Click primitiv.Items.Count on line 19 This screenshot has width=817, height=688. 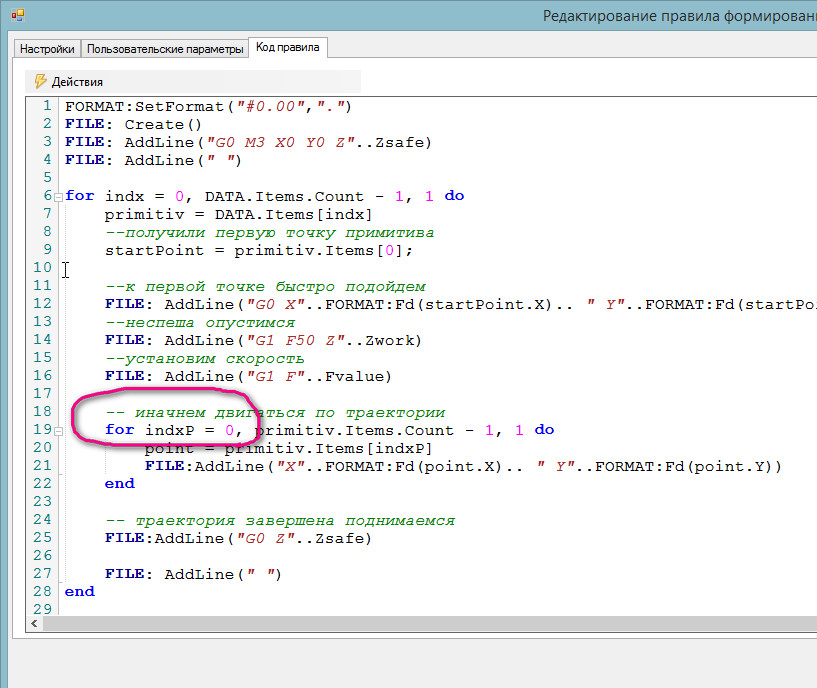point(354,431)
